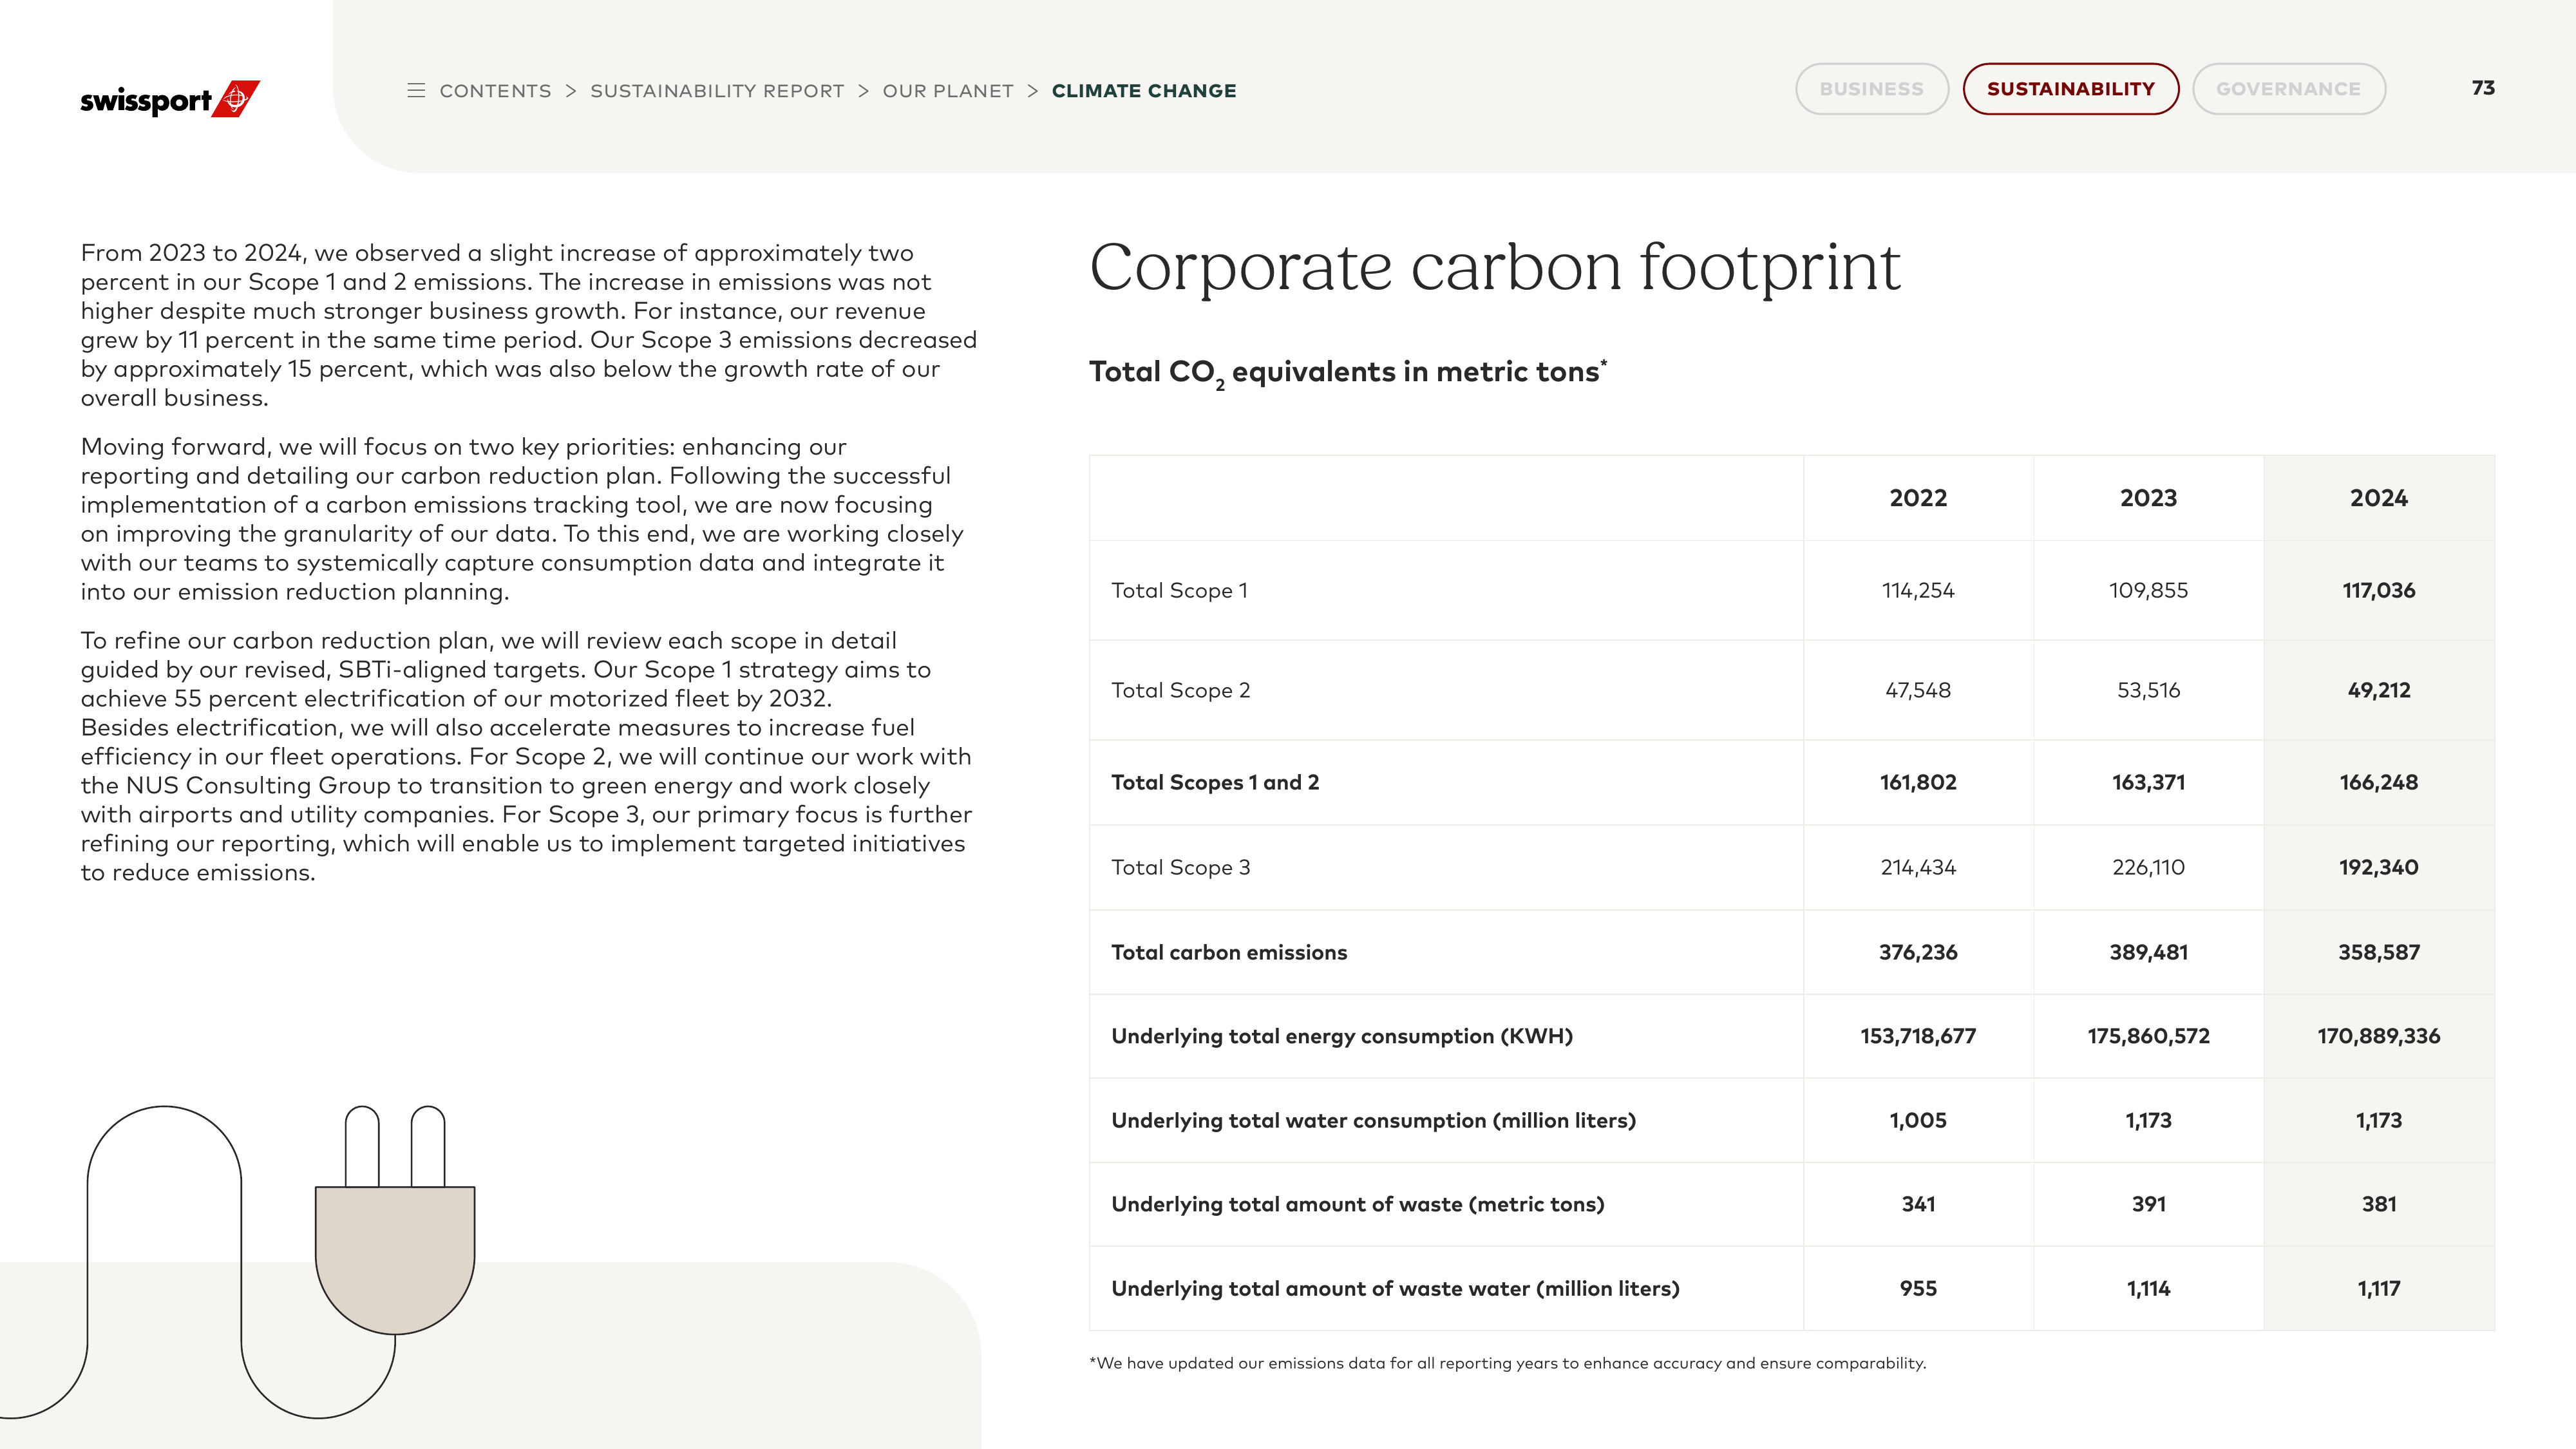Open the contents hamburger menu icon

coord(416,90)
